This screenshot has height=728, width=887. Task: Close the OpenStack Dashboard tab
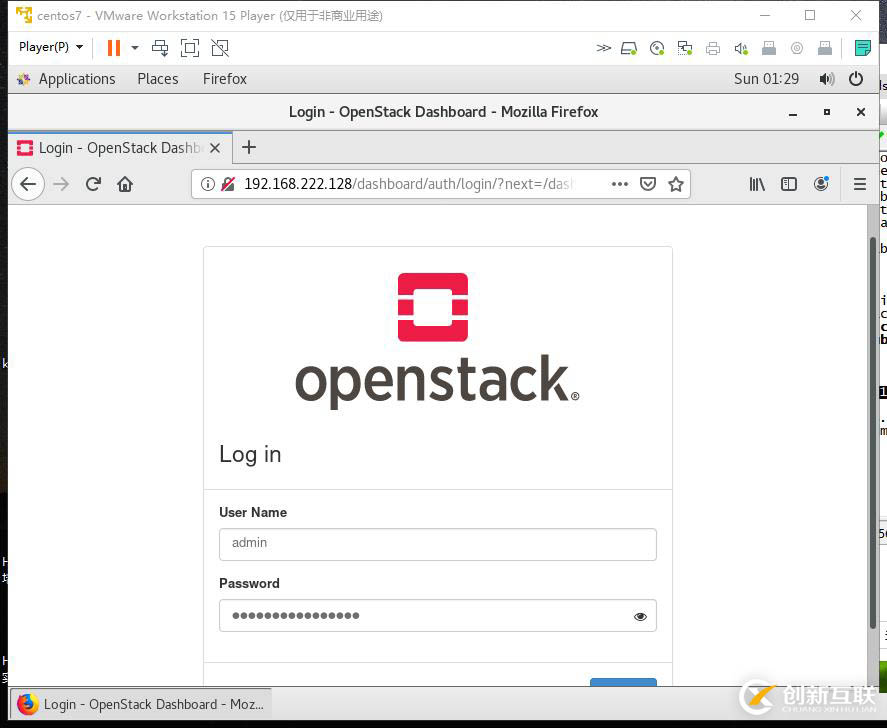tap(215, 148)
